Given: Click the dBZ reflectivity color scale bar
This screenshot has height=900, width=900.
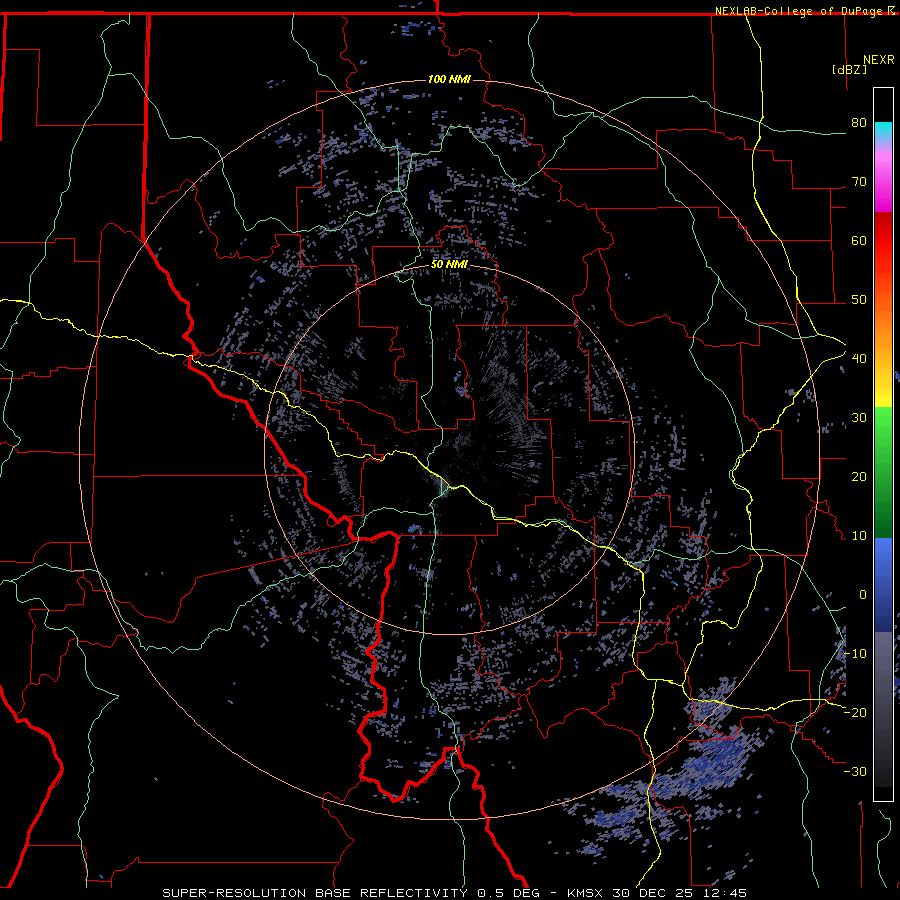Looking at the screenshot, I should 883,444.
